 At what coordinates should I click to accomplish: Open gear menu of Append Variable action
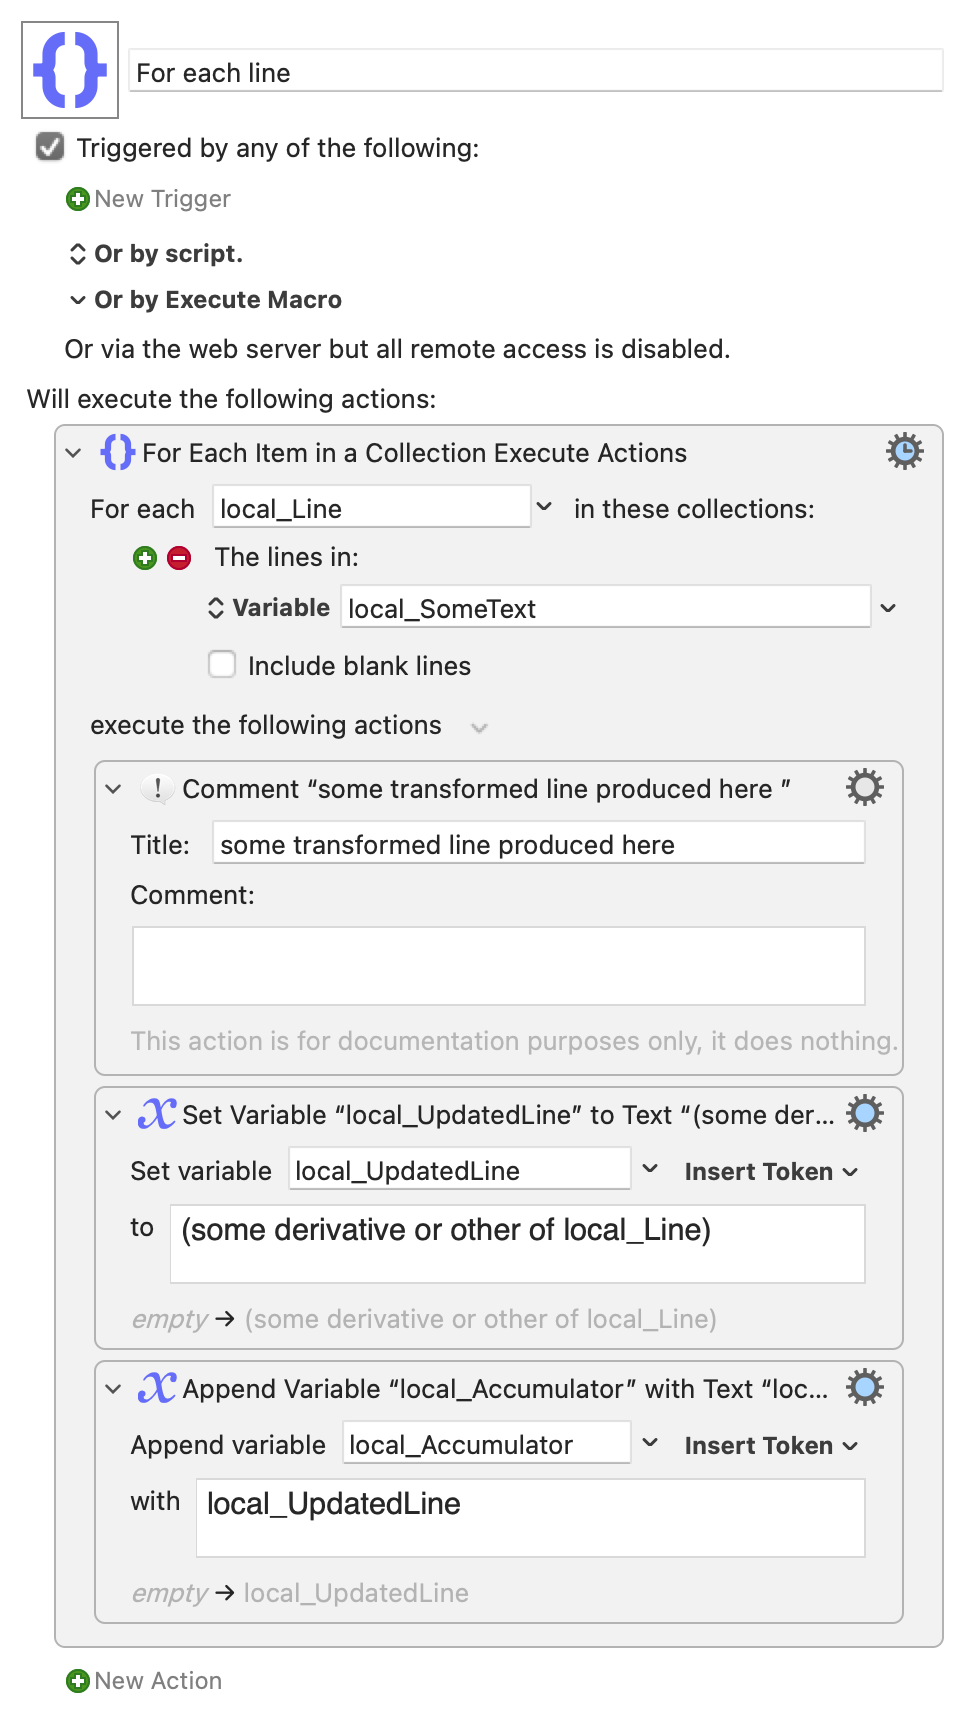[x=865, y=1387]
